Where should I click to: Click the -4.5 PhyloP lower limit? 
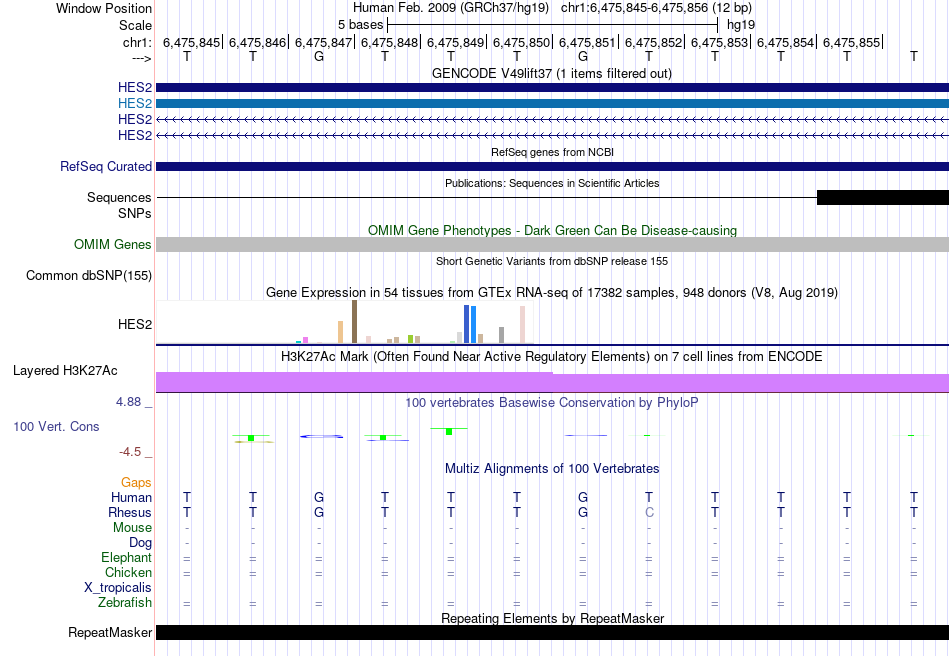(x=130, y=452)
